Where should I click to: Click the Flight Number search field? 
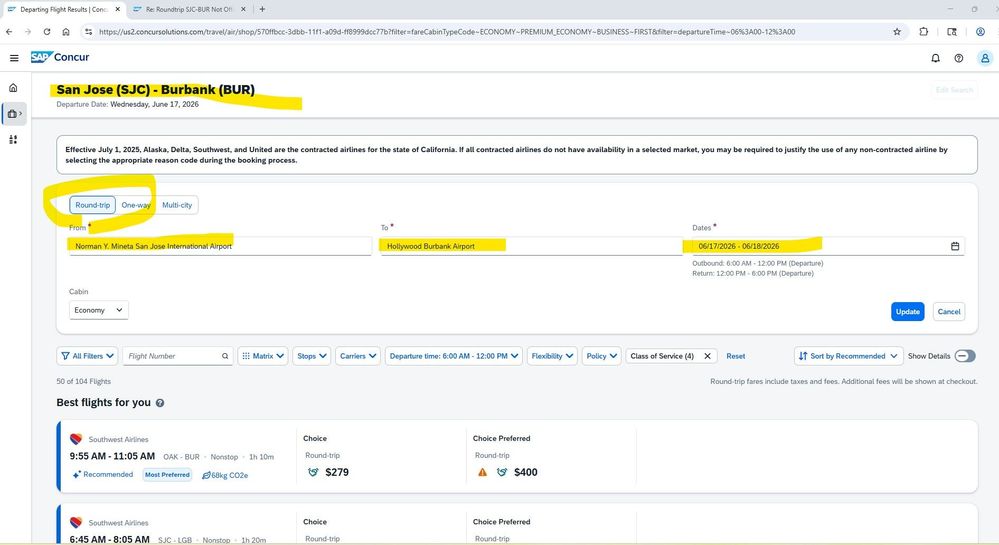tap(178, 356)
